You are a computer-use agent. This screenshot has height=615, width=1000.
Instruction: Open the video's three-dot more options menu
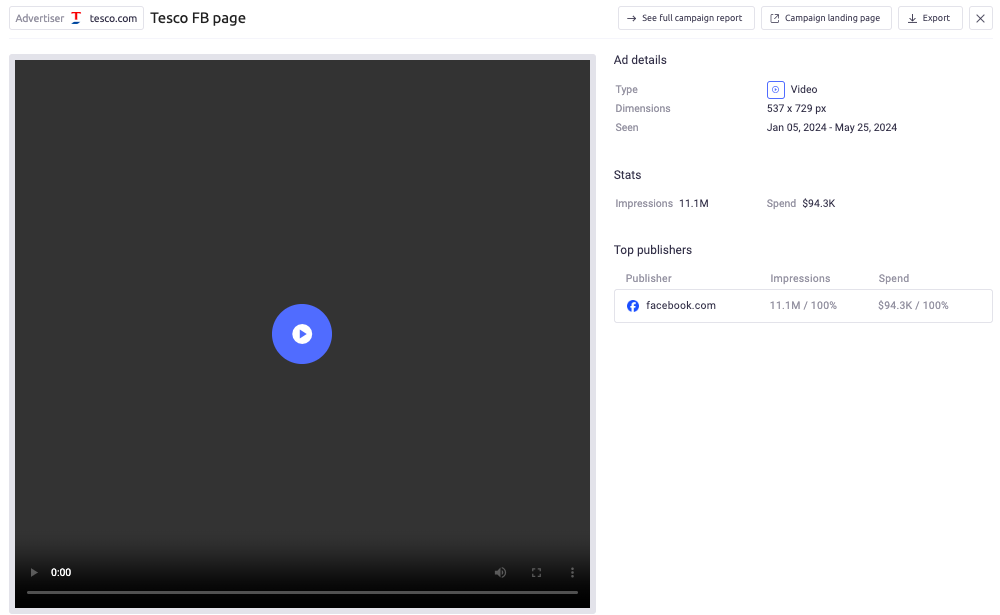[x=572, y=573]
